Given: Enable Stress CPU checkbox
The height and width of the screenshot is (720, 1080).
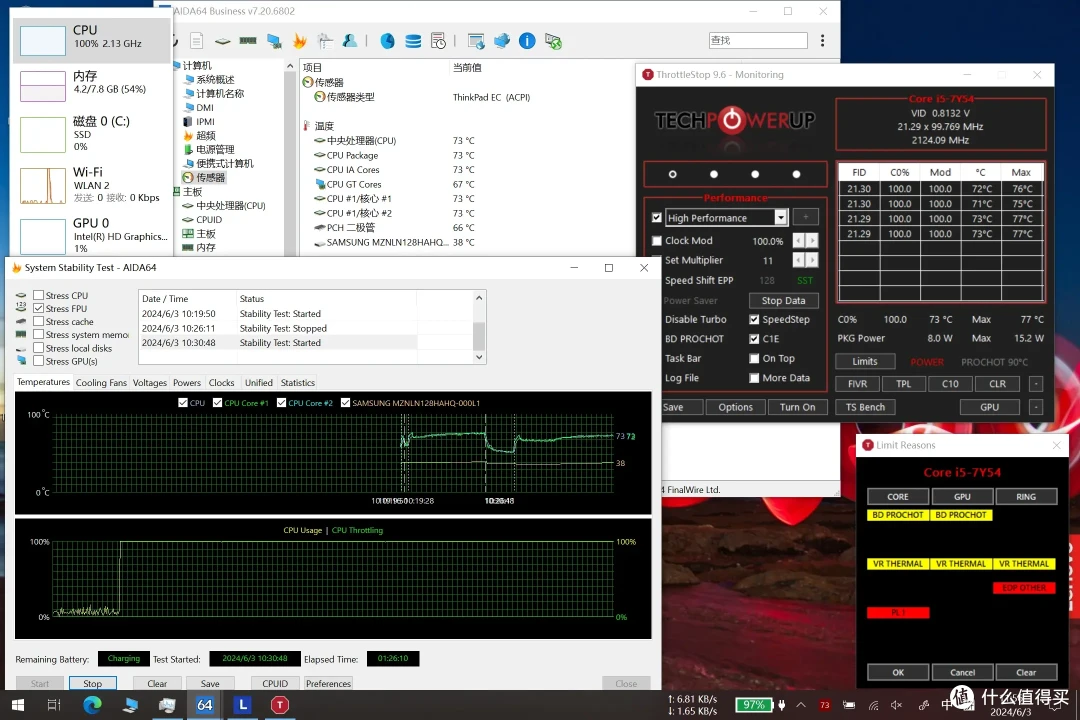Looking at the screenshot, I should point(39,295).
